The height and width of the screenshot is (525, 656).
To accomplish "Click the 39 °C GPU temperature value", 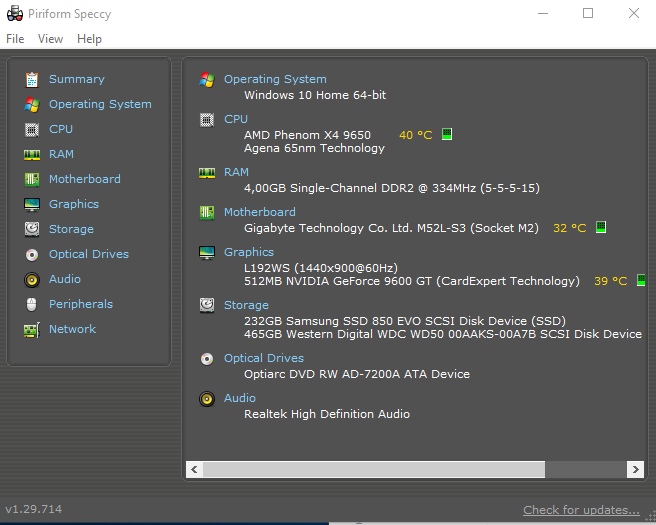I will [x=610, y=281].
